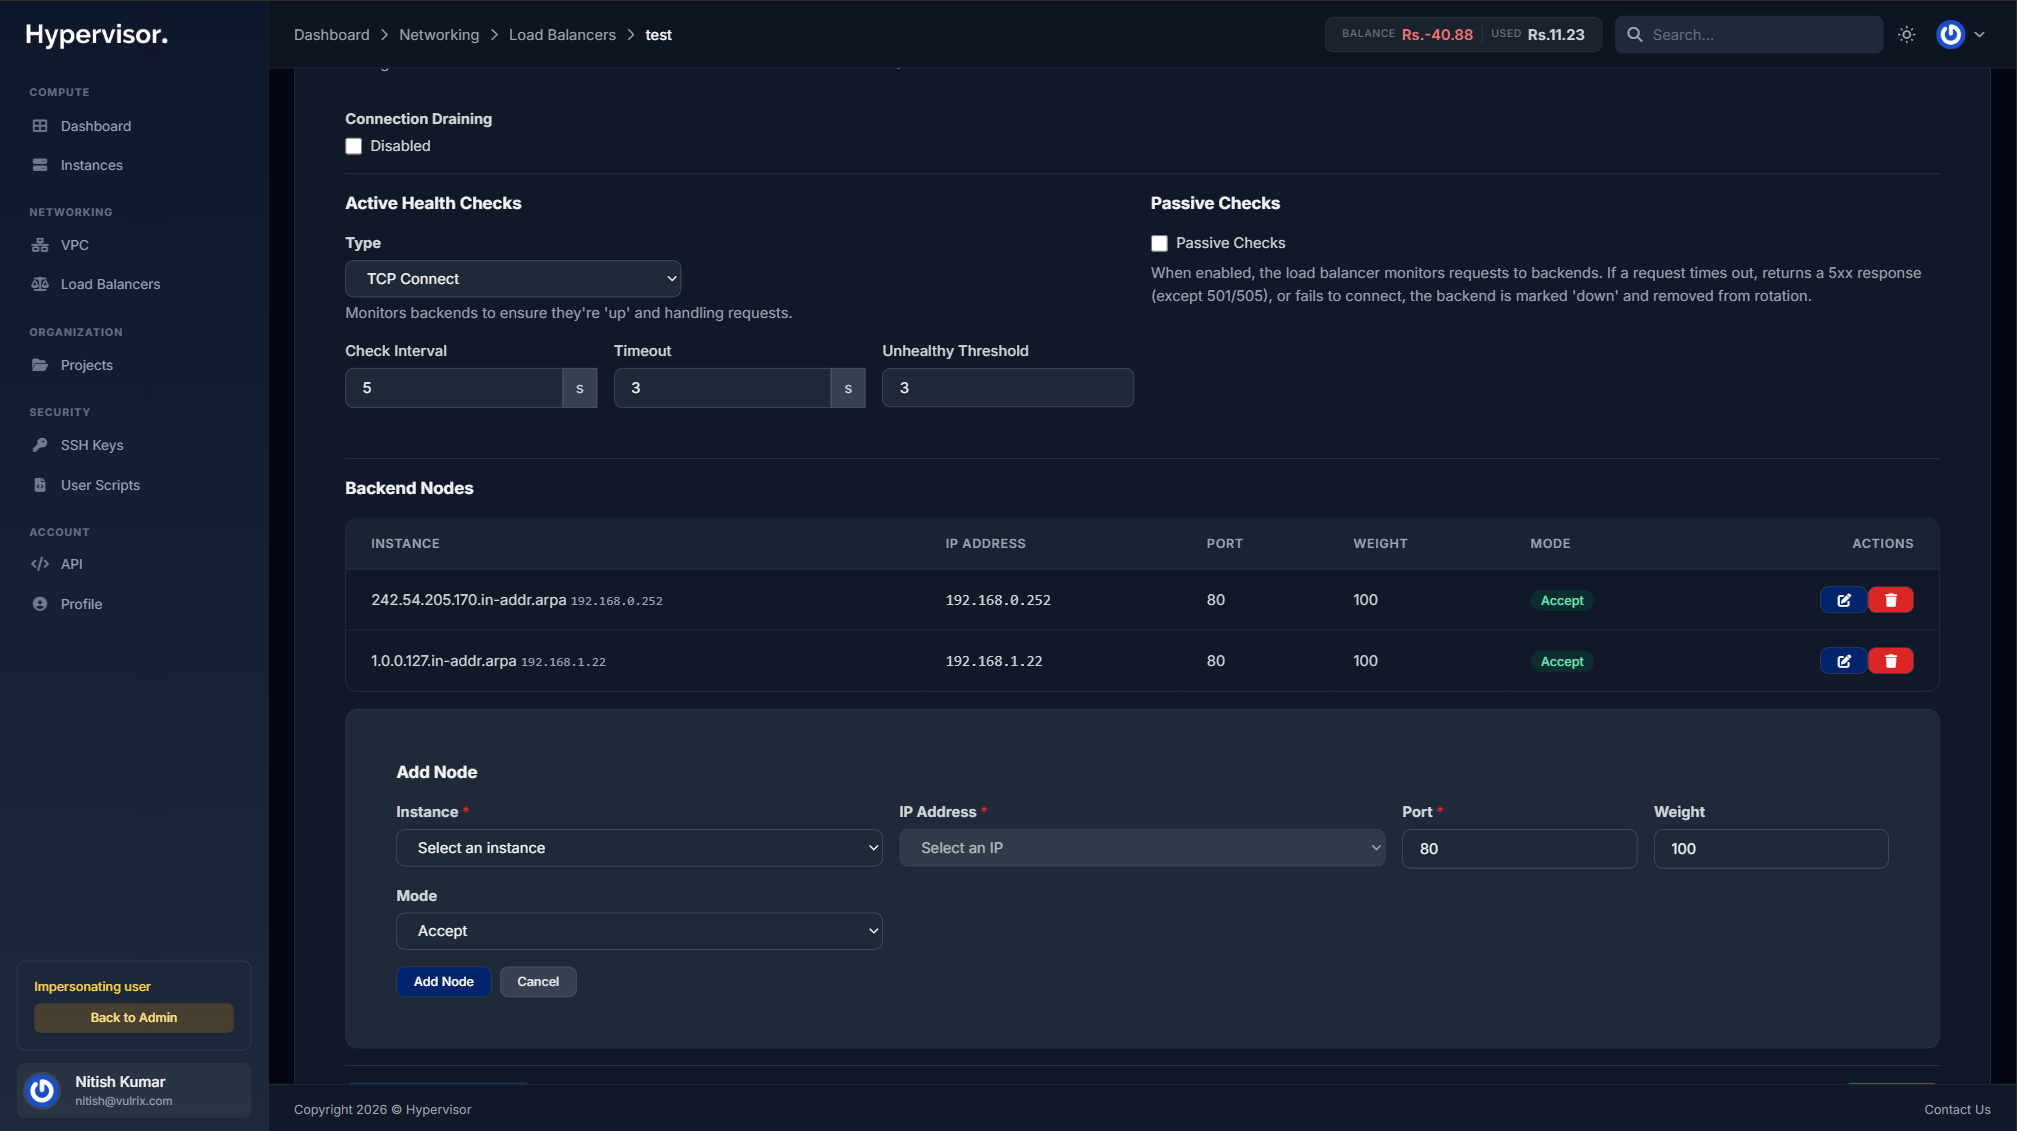This screenshot has height=1131, width=2017.
Task: Open the health check Type dropdown
Action: coord(513,278)
